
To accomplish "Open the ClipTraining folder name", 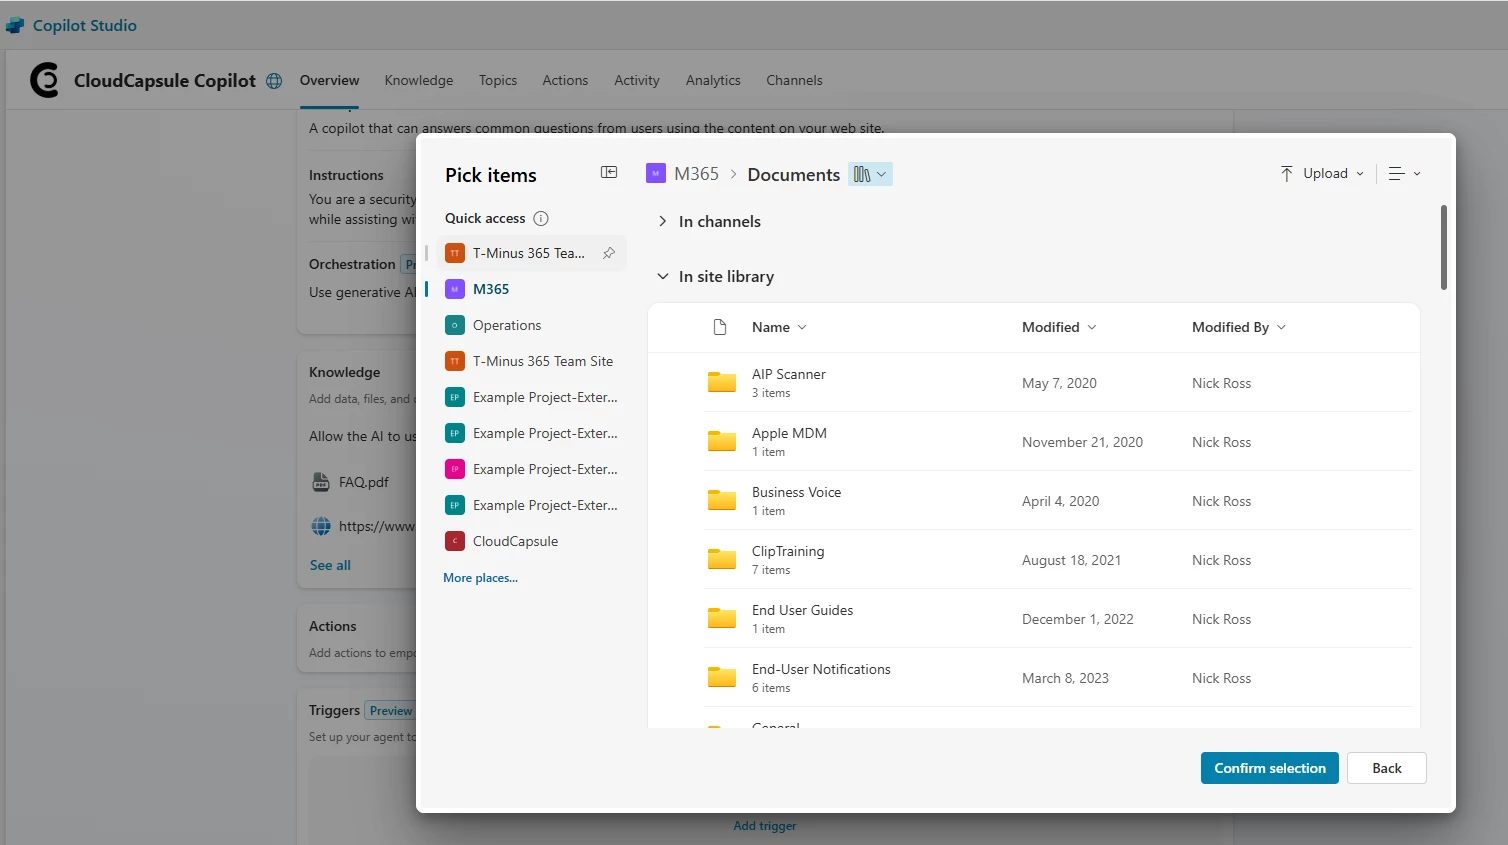I will [x=788, y=551].
